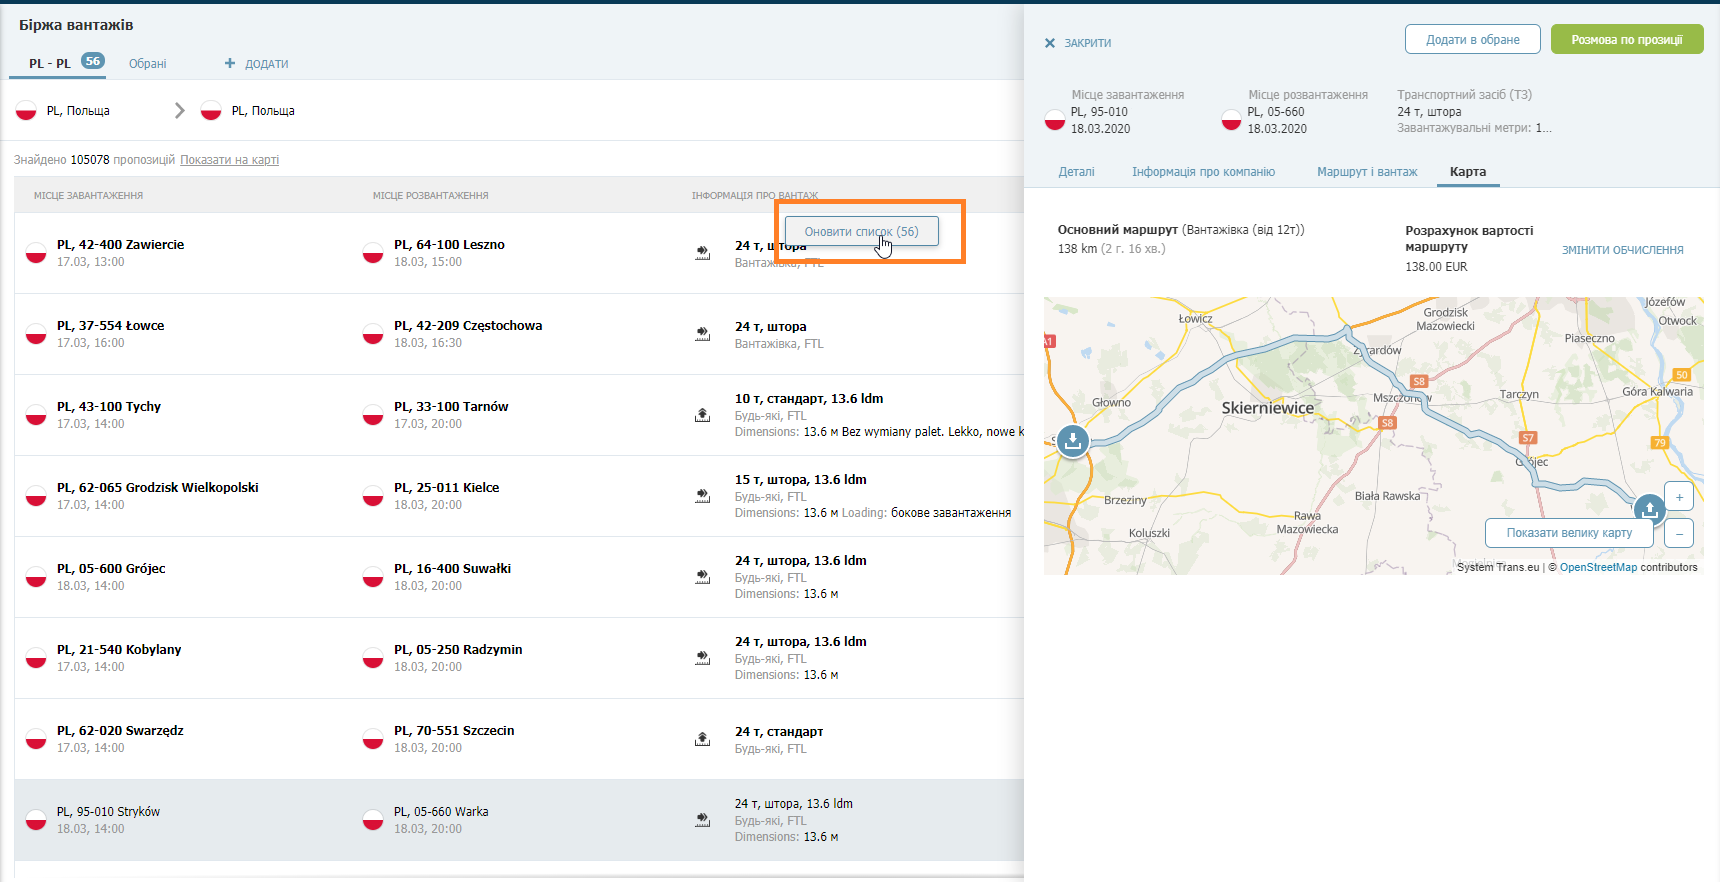This screenshot has width=1720, height=882.
Task: Click Розмова по прозиції button
Action: (1627, 39)
